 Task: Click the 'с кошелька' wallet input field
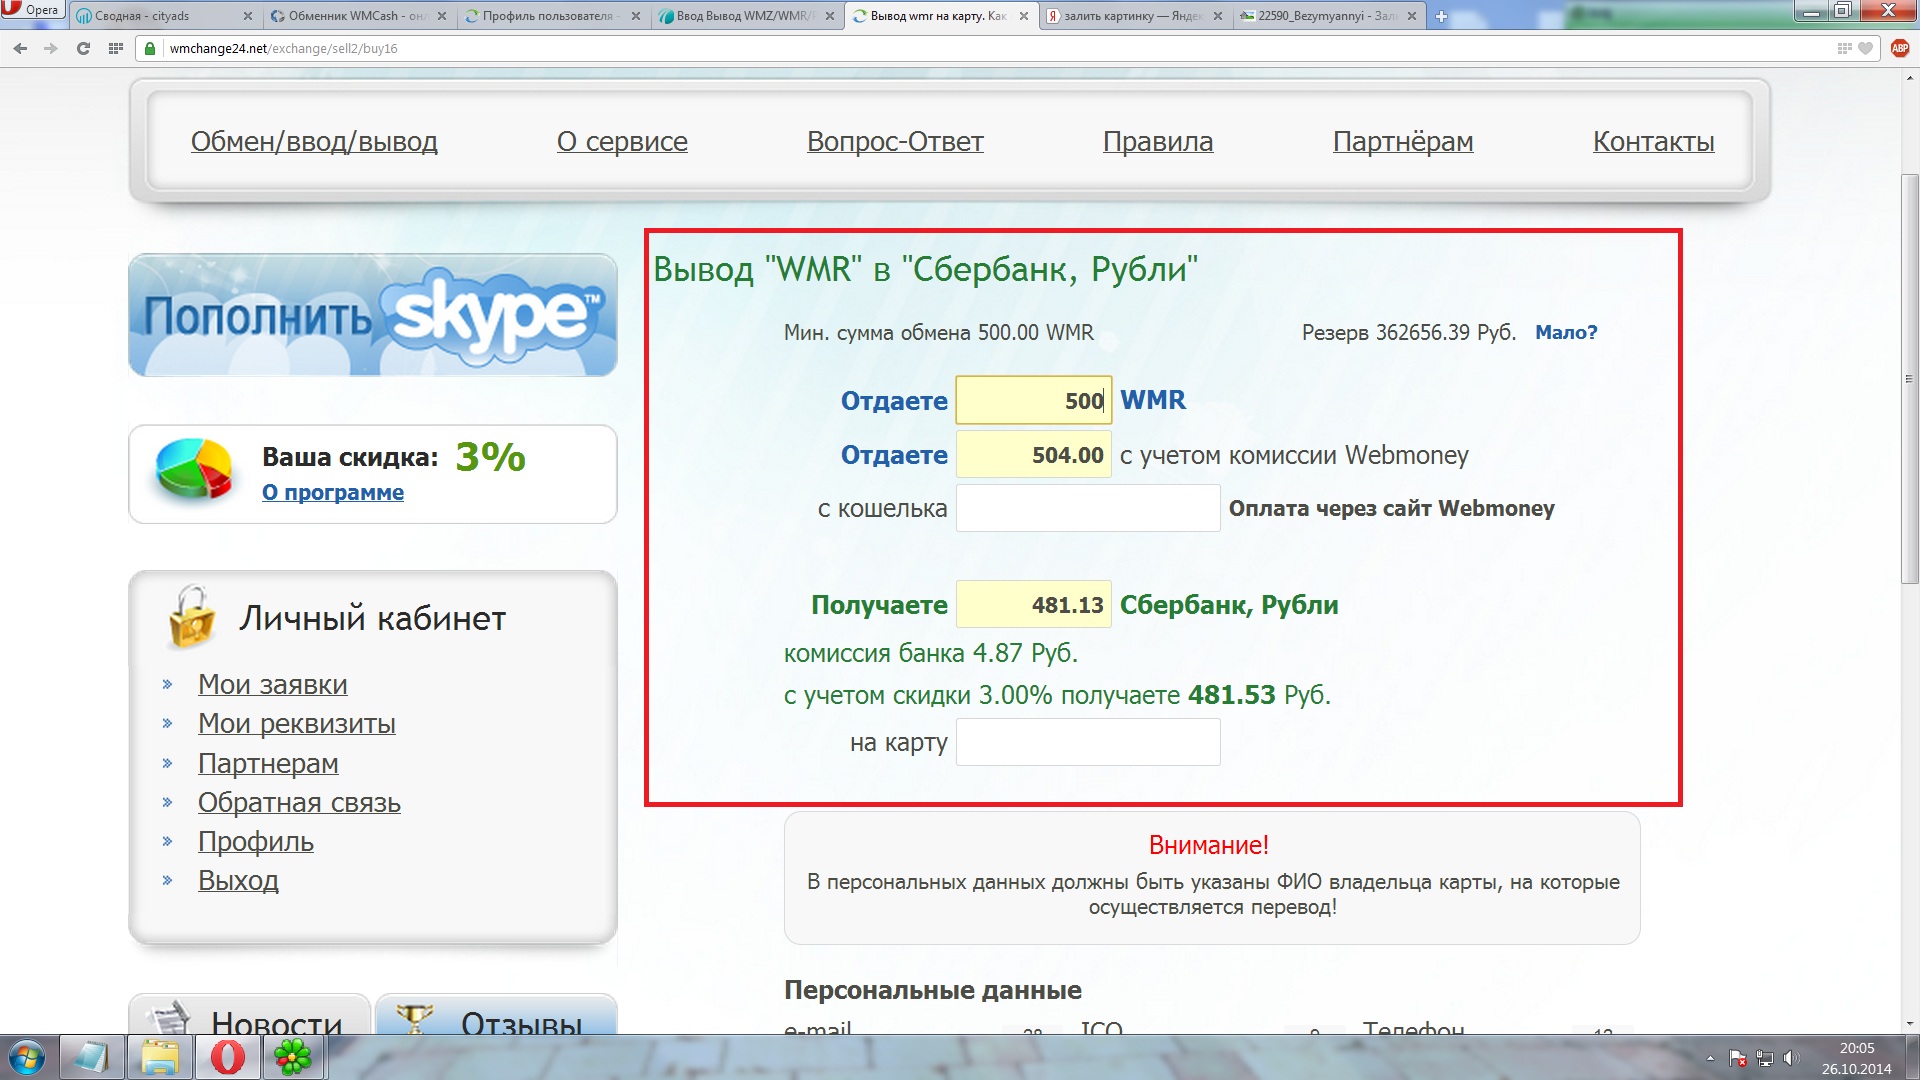[1088, 508]
